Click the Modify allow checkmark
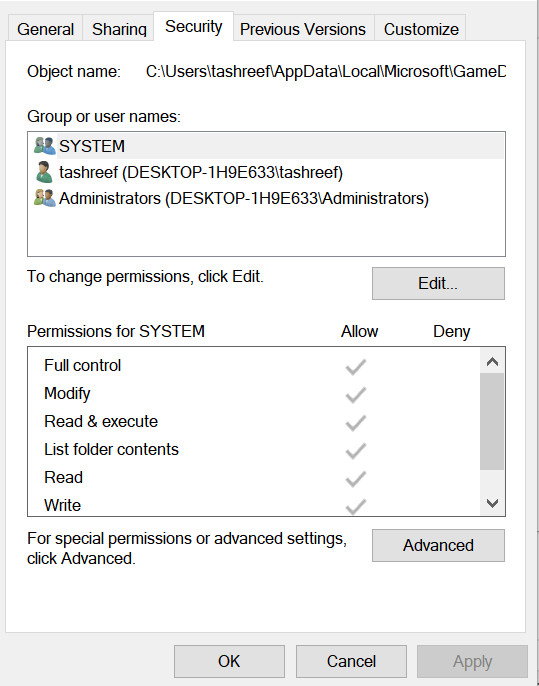Viewport: 539px width, 686px height. 356,395
